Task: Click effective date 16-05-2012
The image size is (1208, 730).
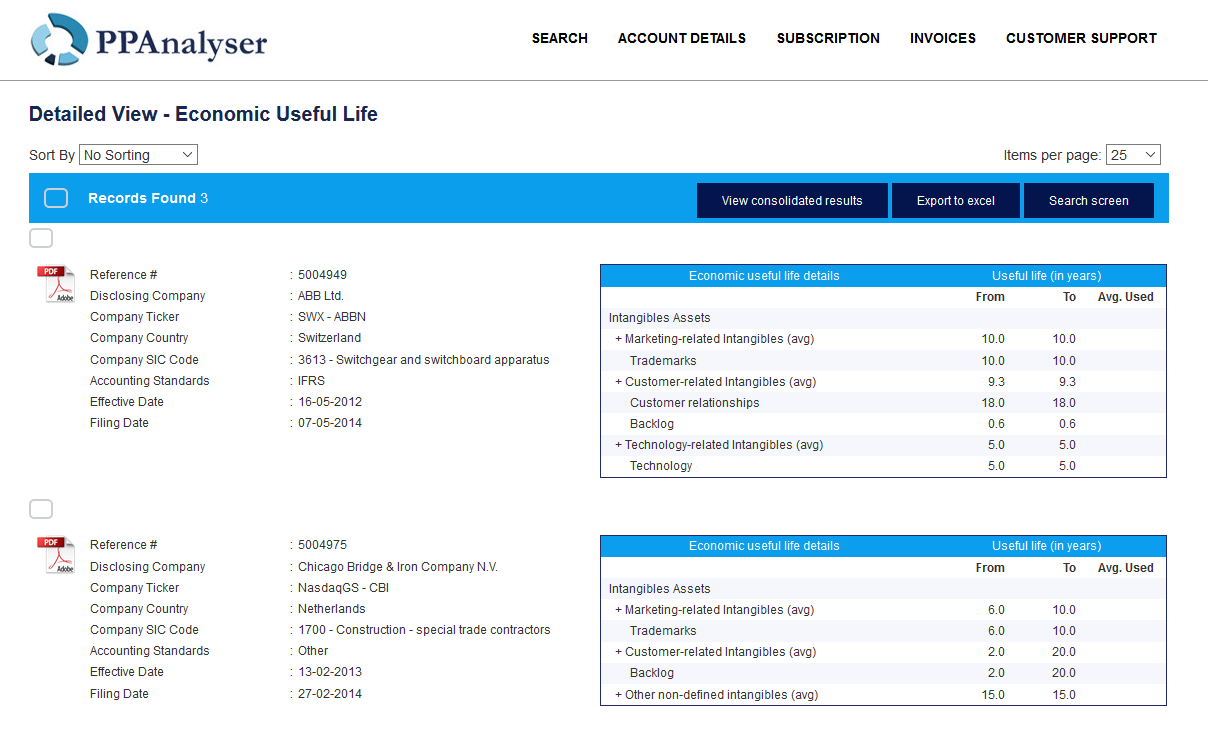Action: pyautogui.click(x=330, y=402)
